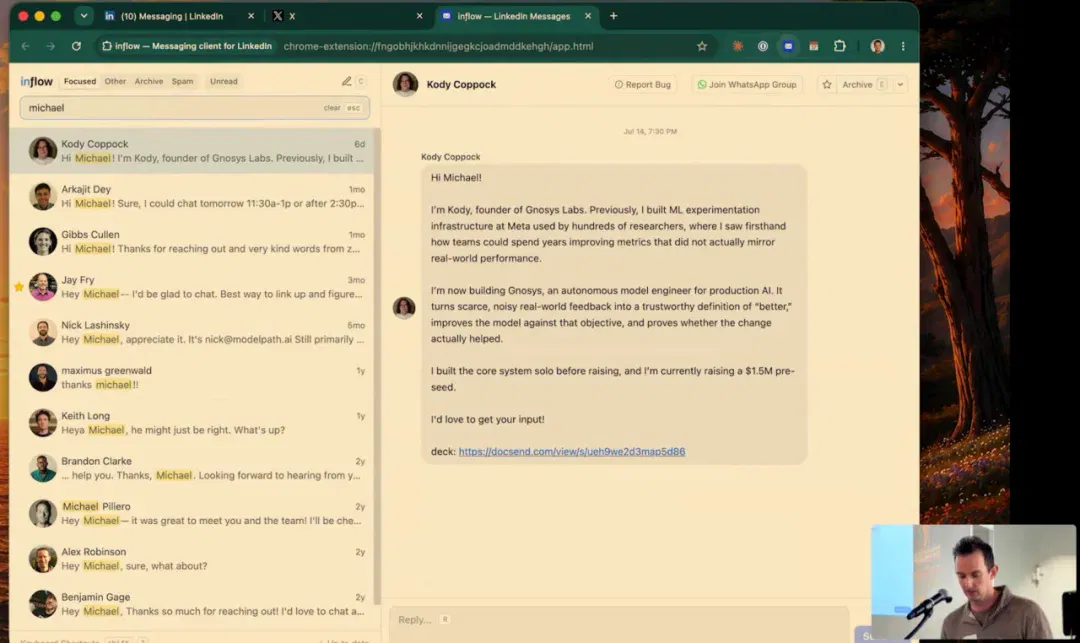This screenshot has height=643, width=1080.
Task: Open the docsend deck link
Action: coord(572,452)
